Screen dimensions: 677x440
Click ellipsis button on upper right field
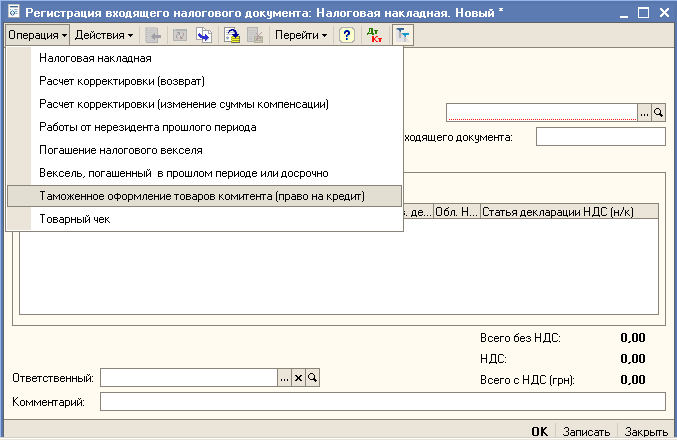point(645,113)
